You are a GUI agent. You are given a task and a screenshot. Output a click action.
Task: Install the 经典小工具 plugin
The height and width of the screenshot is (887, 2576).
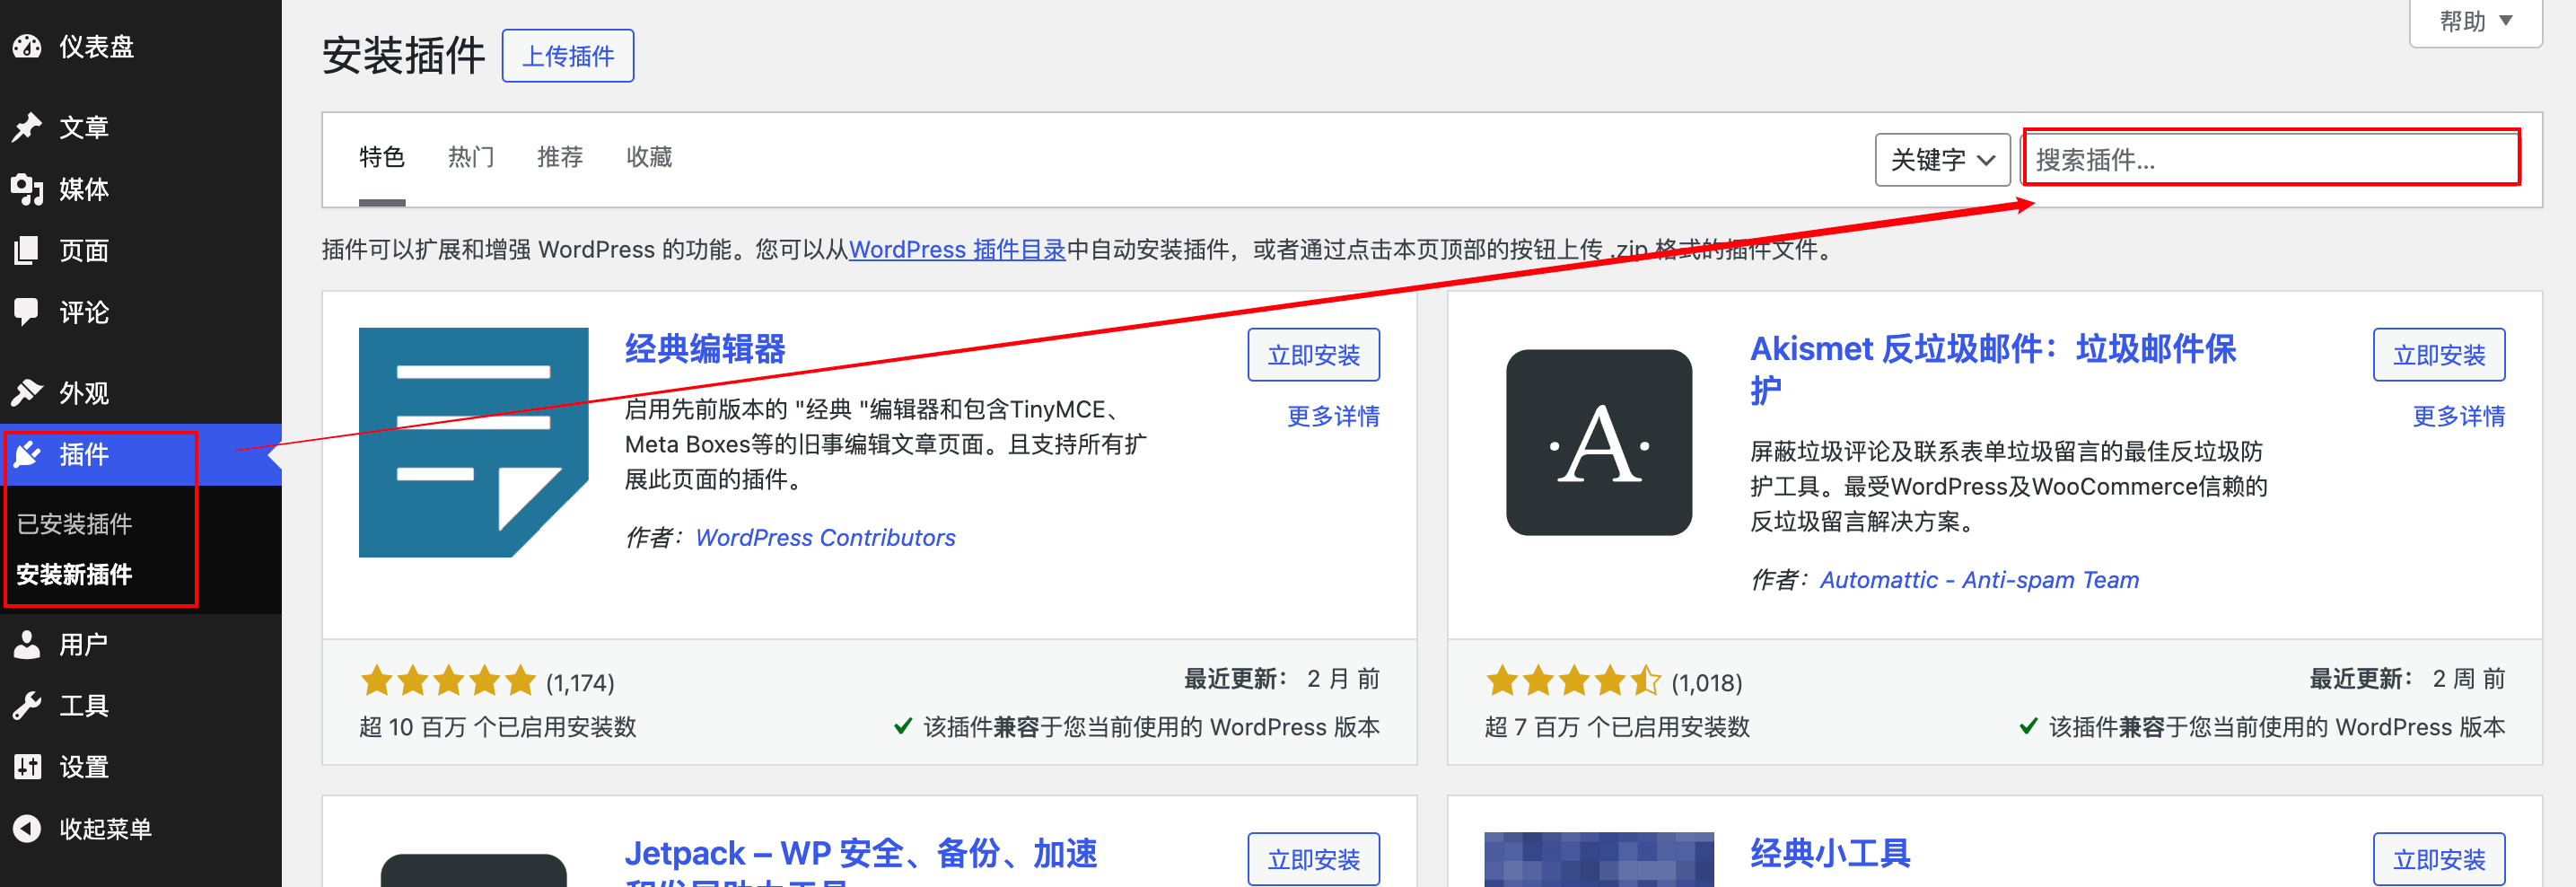coord(2439,859)
